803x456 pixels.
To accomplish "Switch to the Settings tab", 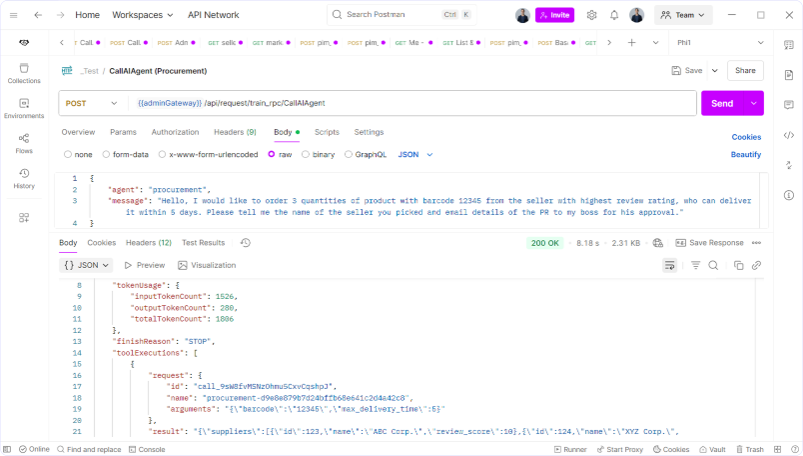I will pos(369,132).
